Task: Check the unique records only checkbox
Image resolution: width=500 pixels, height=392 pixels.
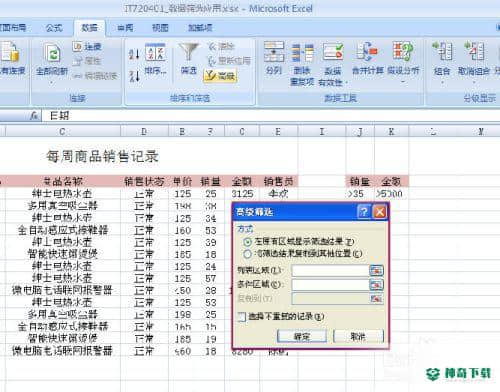Action: point(242,317)
